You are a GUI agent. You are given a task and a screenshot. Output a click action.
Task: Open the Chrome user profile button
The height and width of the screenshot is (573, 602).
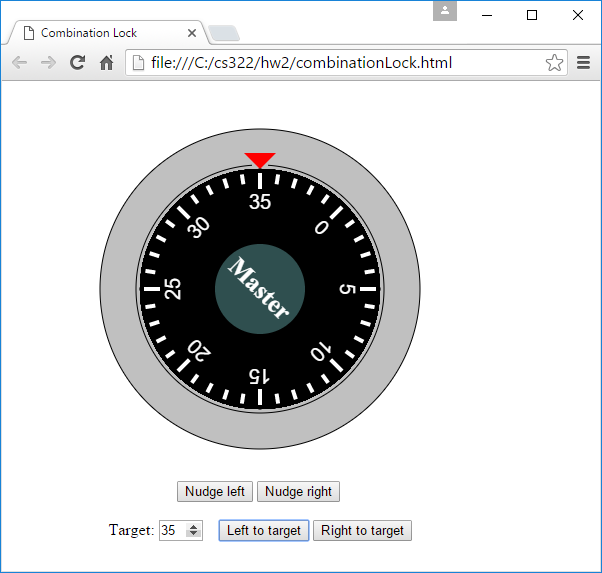pos(445,10)
